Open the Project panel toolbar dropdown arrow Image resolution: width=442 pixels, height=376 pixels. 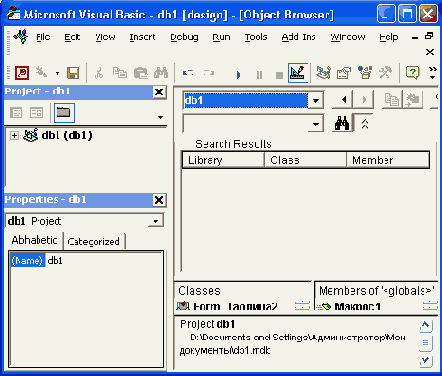160,117
